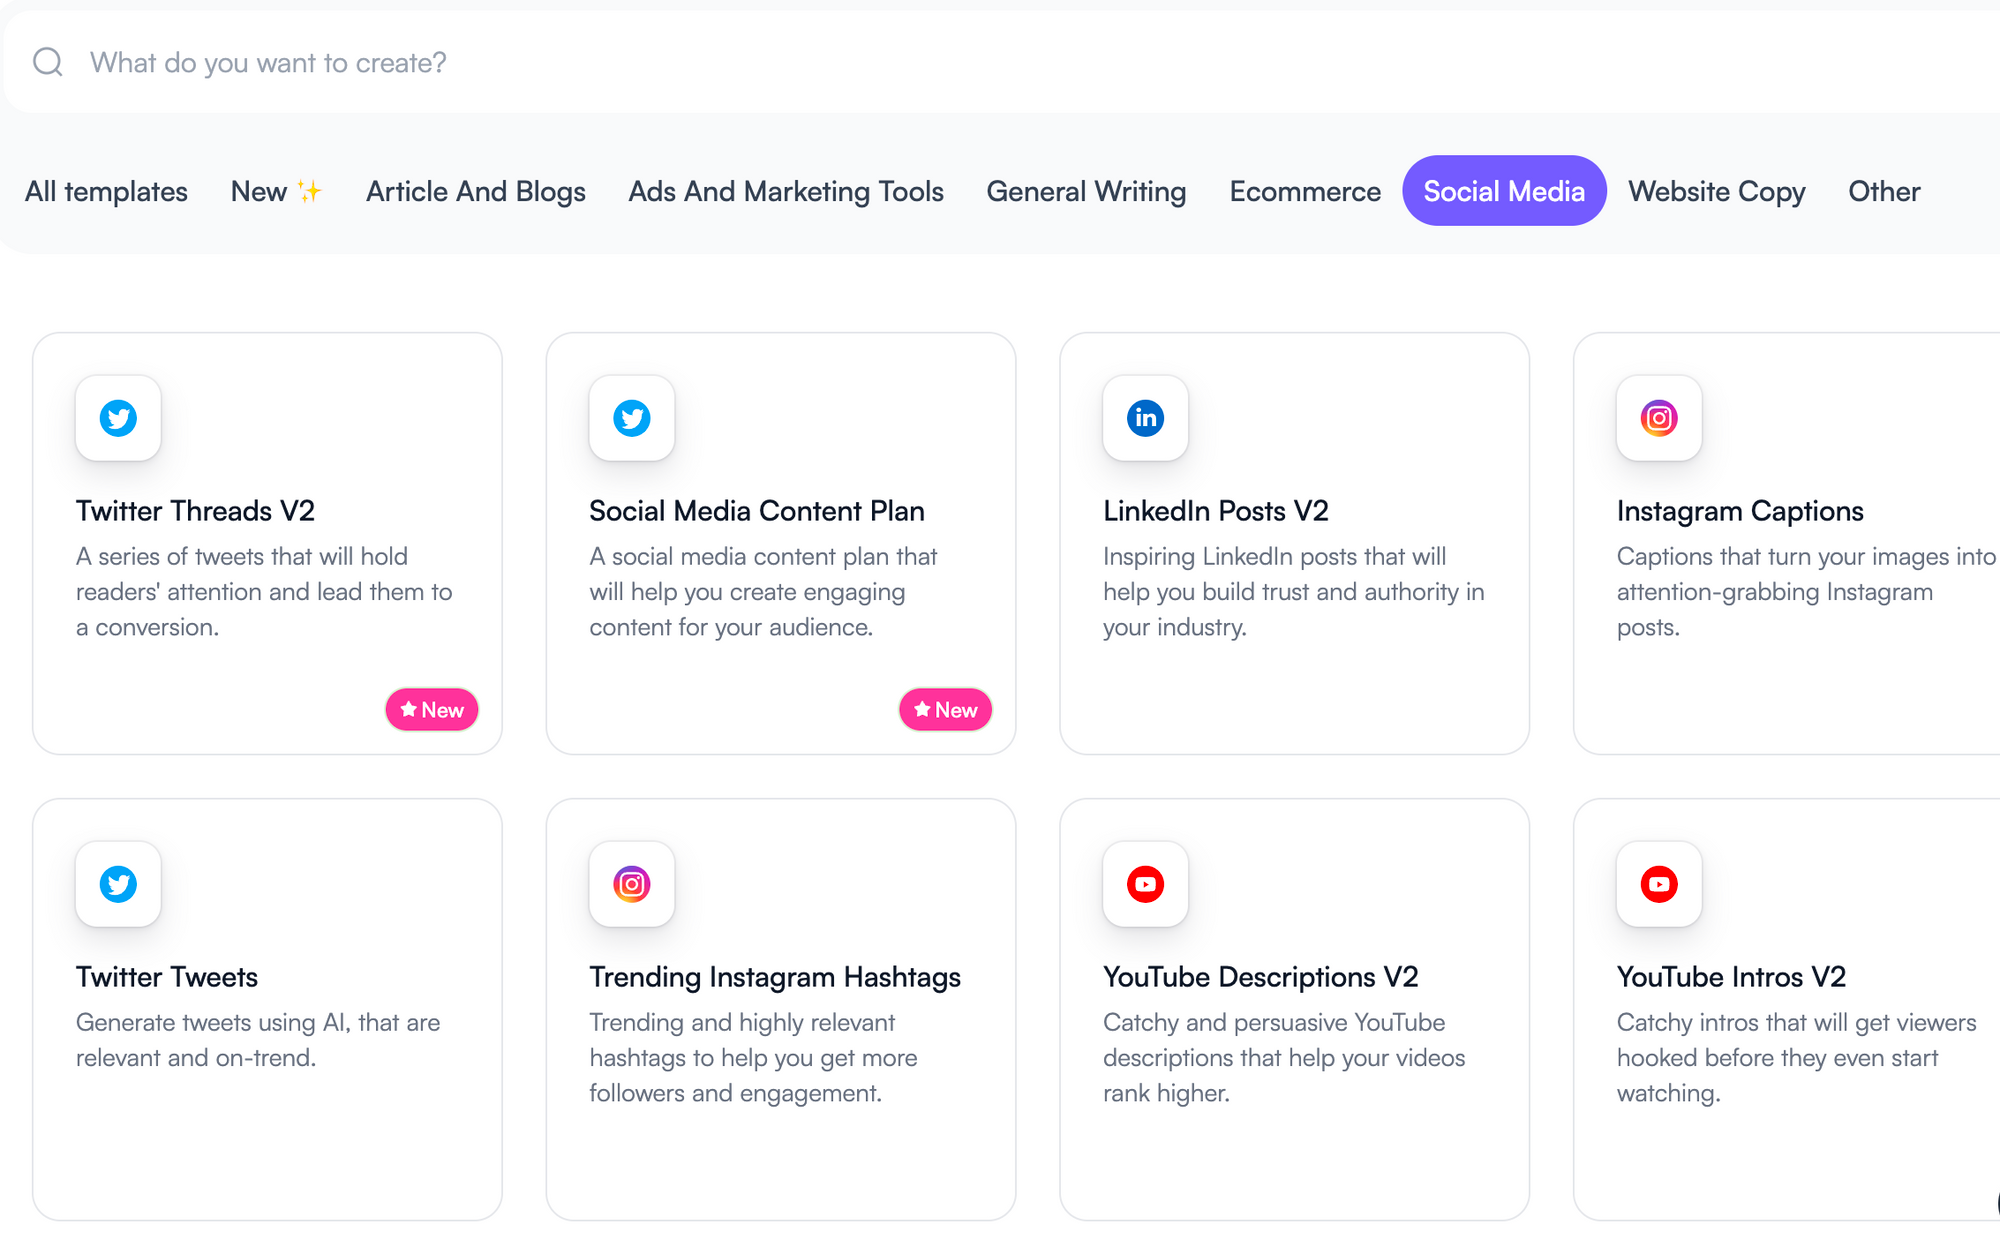The width and height of the screenshot is (2000, 1246).
Task: Select the General Writing category
Action: [x=1086, y=191]
